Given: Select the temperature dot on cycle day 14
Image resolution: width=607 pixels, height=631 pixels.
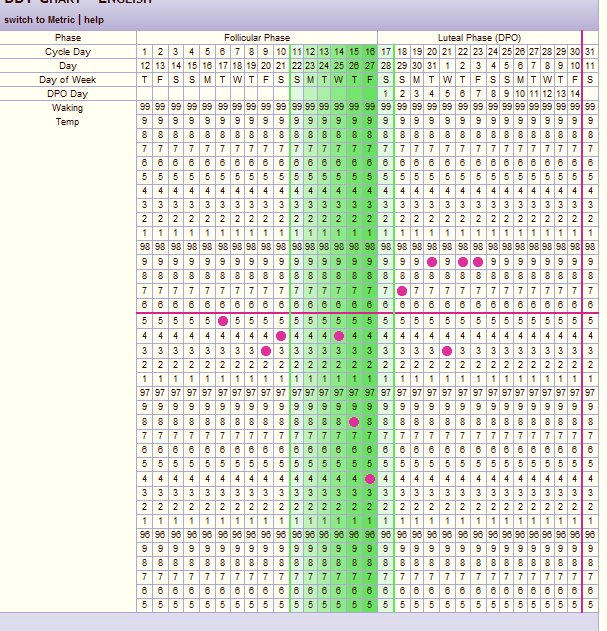Looking at the screenshot, I should click(x=339, y=336).
